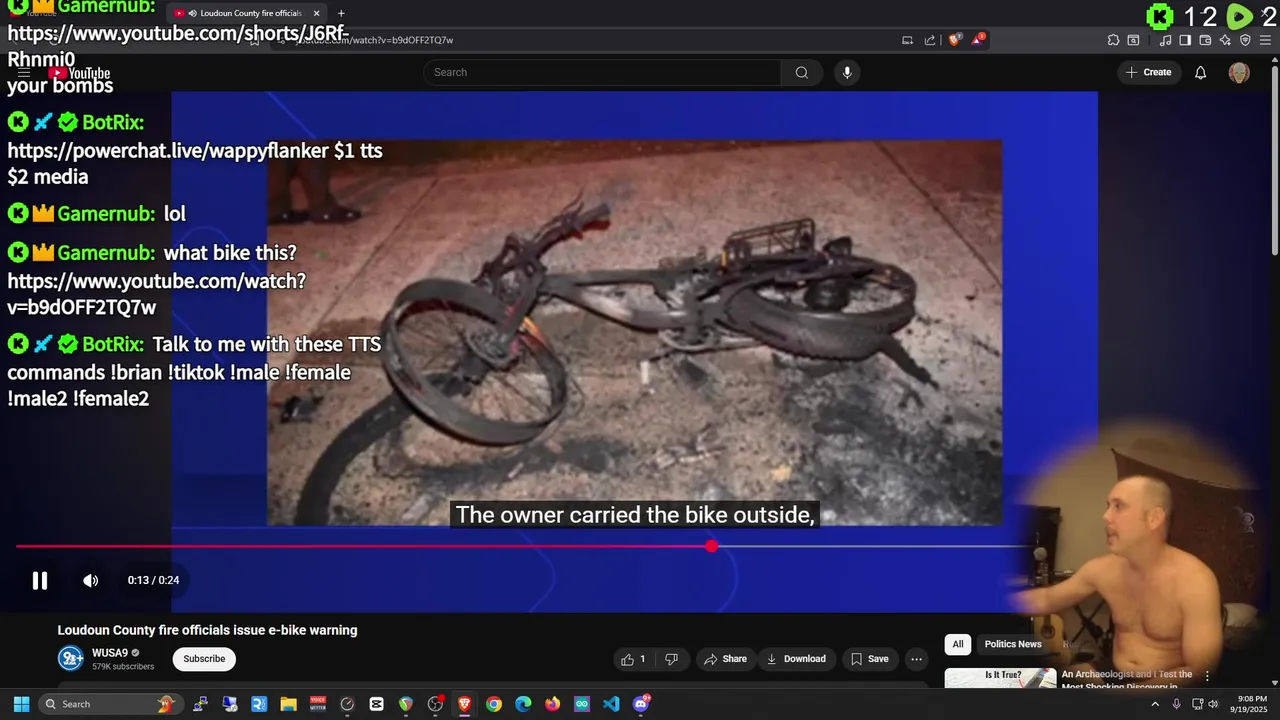The height and width of the screenshot is (720, 1280).
Task: Open the Create menu button
Action: [1148, 72]
